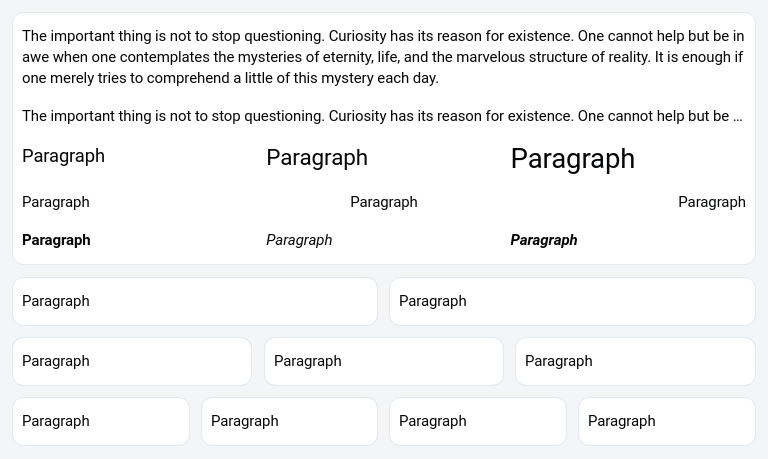Click the three-line quote paragraph about curiosity
This screenshot has width=768, height=459.
click(x=383, y=57)
